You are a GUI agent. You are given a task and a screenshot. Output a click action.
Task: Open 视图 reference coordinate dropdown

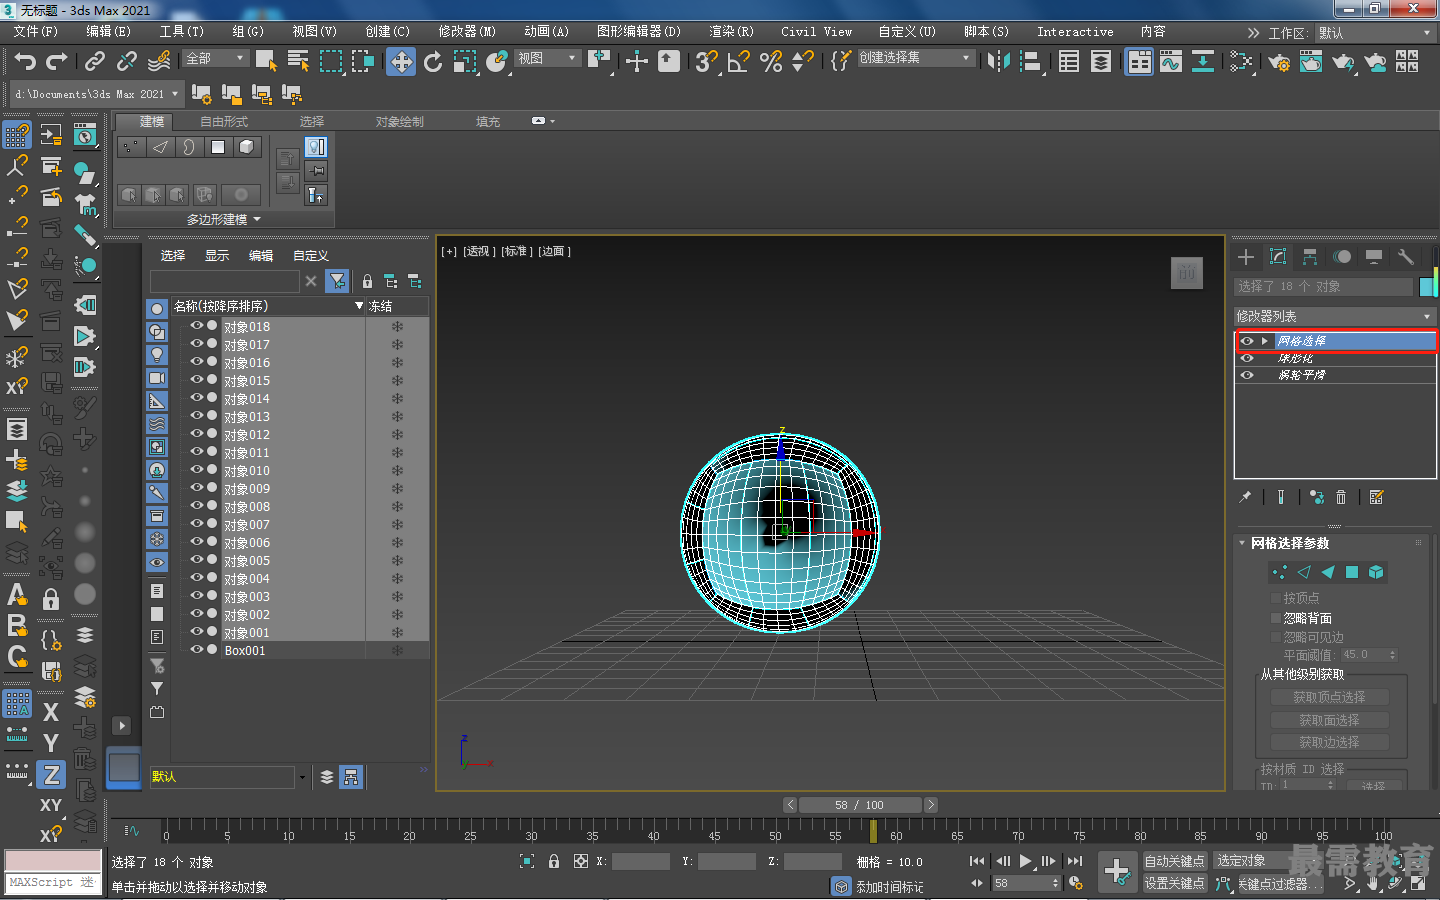[x=547, y=58]
